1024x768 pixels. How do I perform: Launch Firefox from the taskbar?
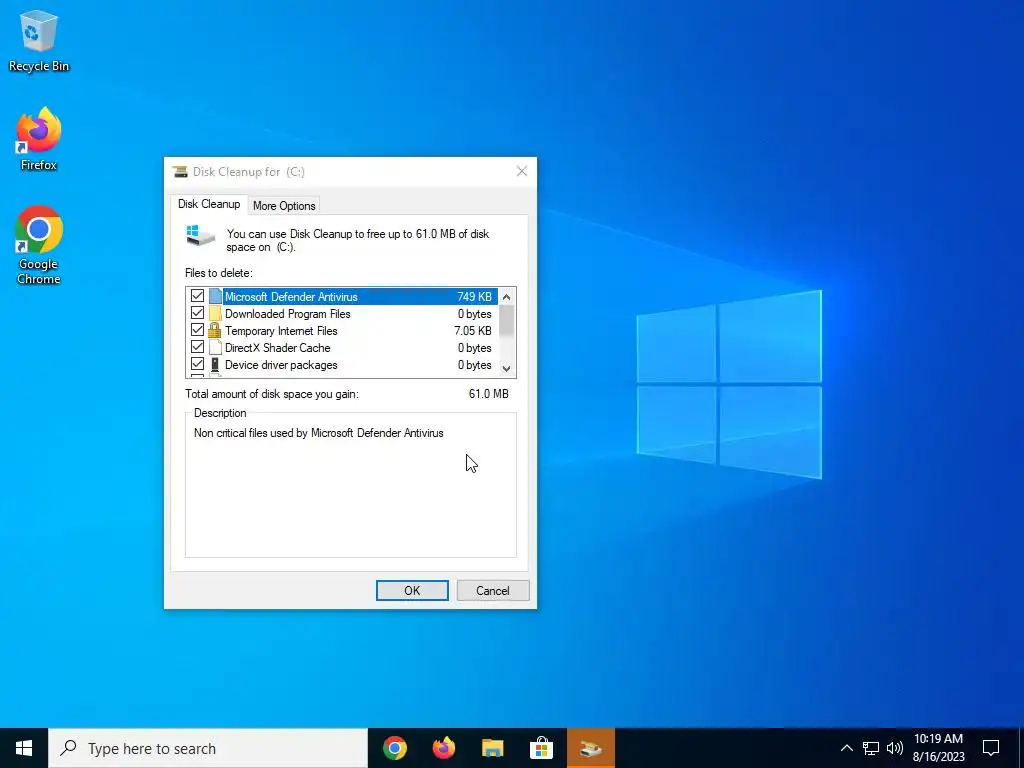(x=444, y=748)
